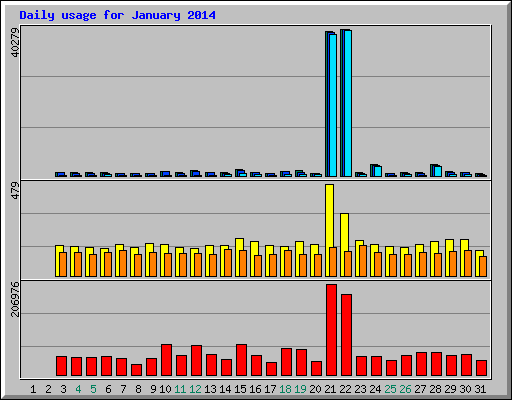Click day label 23 on the axis
The width and height of the screenshot is (512, 400).
point(360,389)
